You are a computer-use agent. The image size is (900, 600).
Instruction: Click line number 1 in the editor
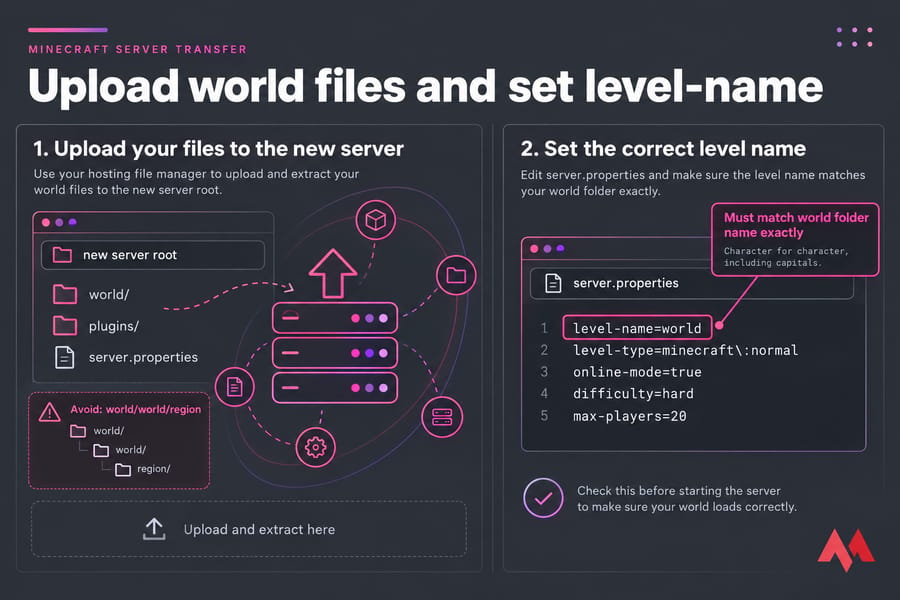[544, 328]
